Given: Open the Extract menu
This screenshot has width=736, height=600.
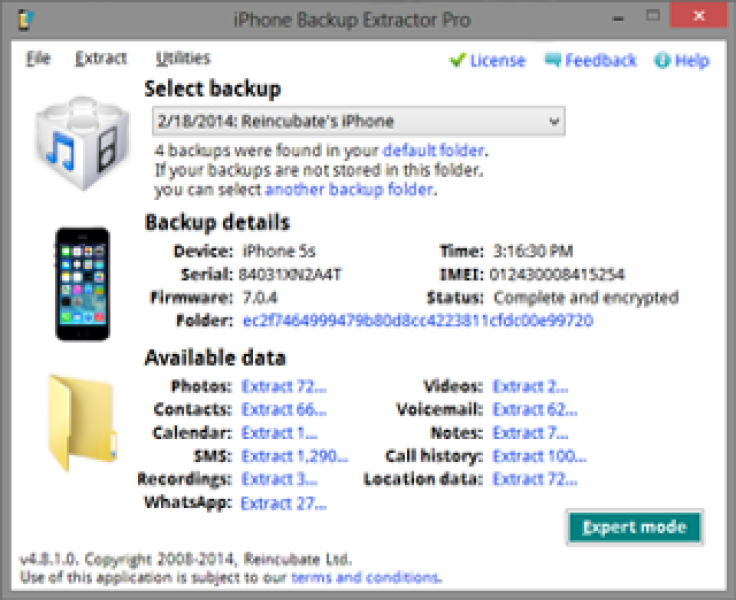Looking at the screenshot, I should click(x=101, y=58).
